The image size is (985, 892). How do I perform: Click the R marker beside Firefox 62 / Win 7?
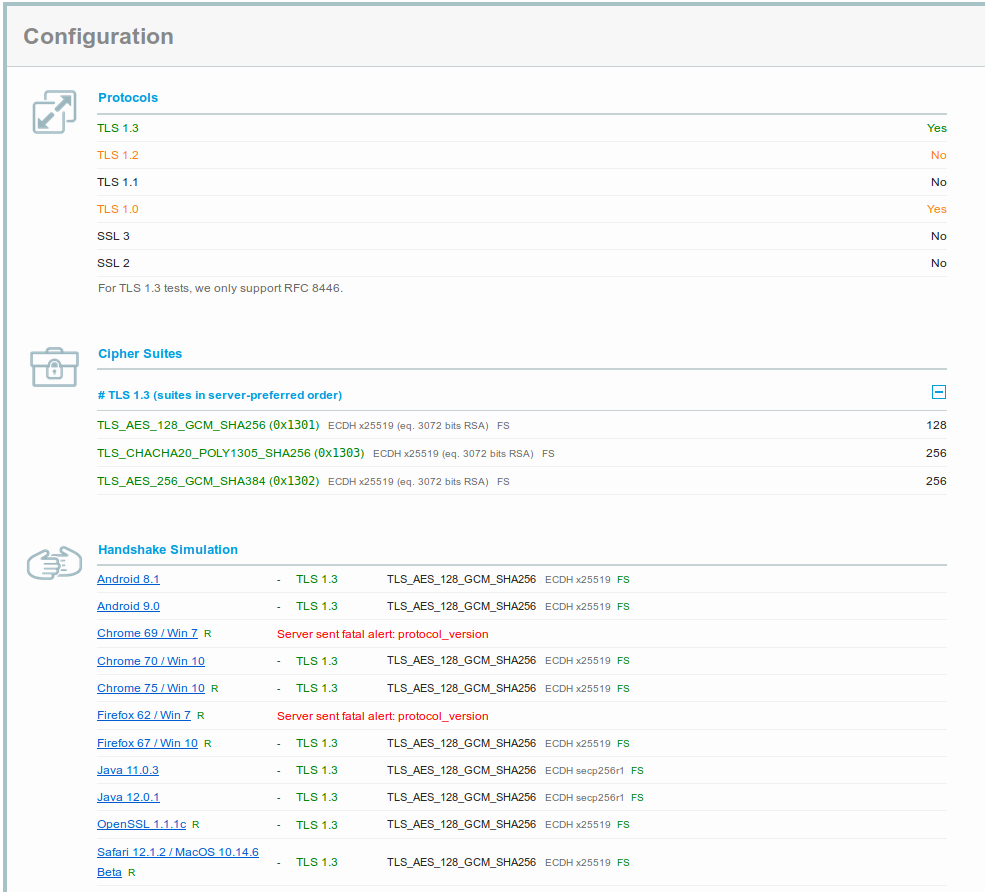pos(200,715)
